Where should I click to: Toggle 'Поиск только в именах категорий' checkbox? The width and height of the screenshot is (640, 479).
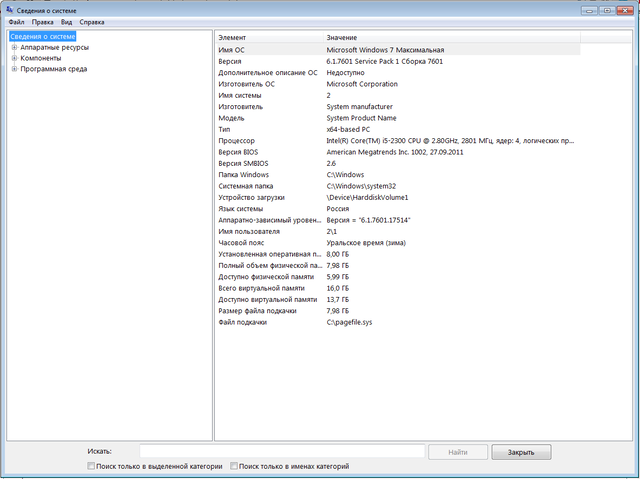pos(234,466)
